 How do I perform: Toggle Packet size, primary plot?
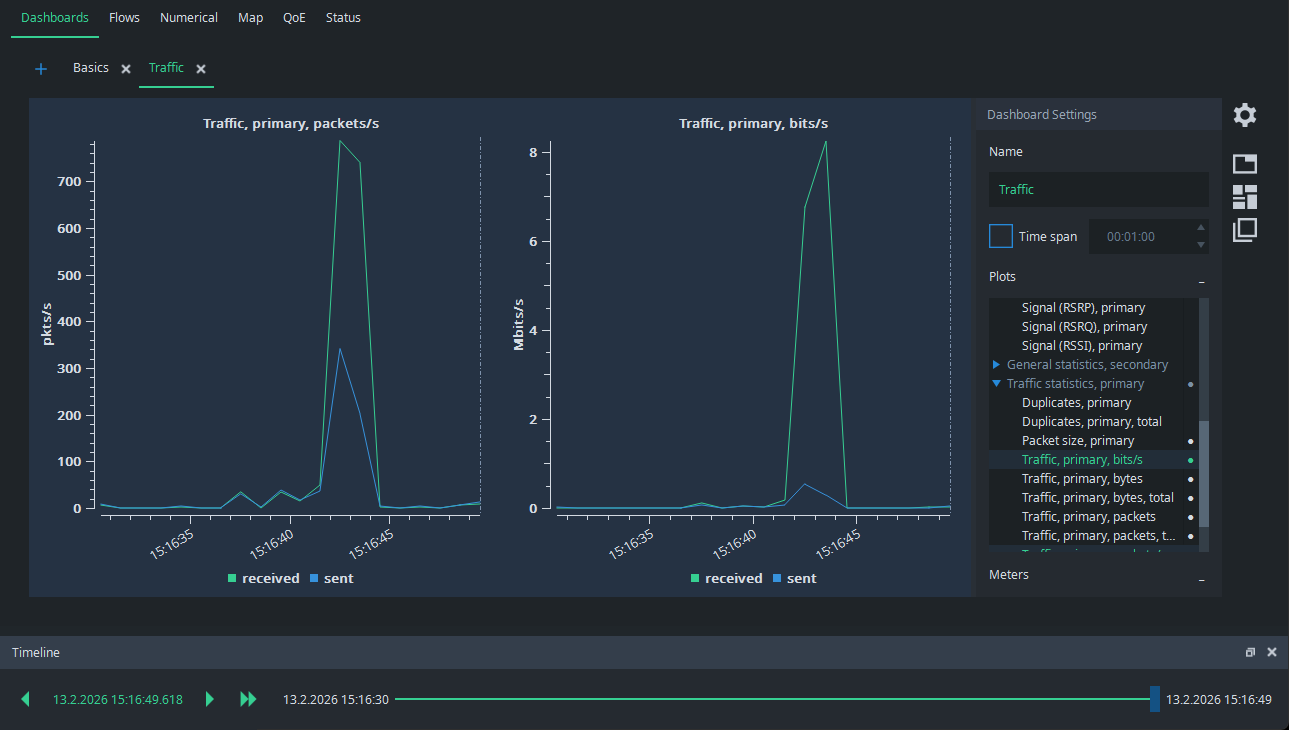[x=1078, y=441]
